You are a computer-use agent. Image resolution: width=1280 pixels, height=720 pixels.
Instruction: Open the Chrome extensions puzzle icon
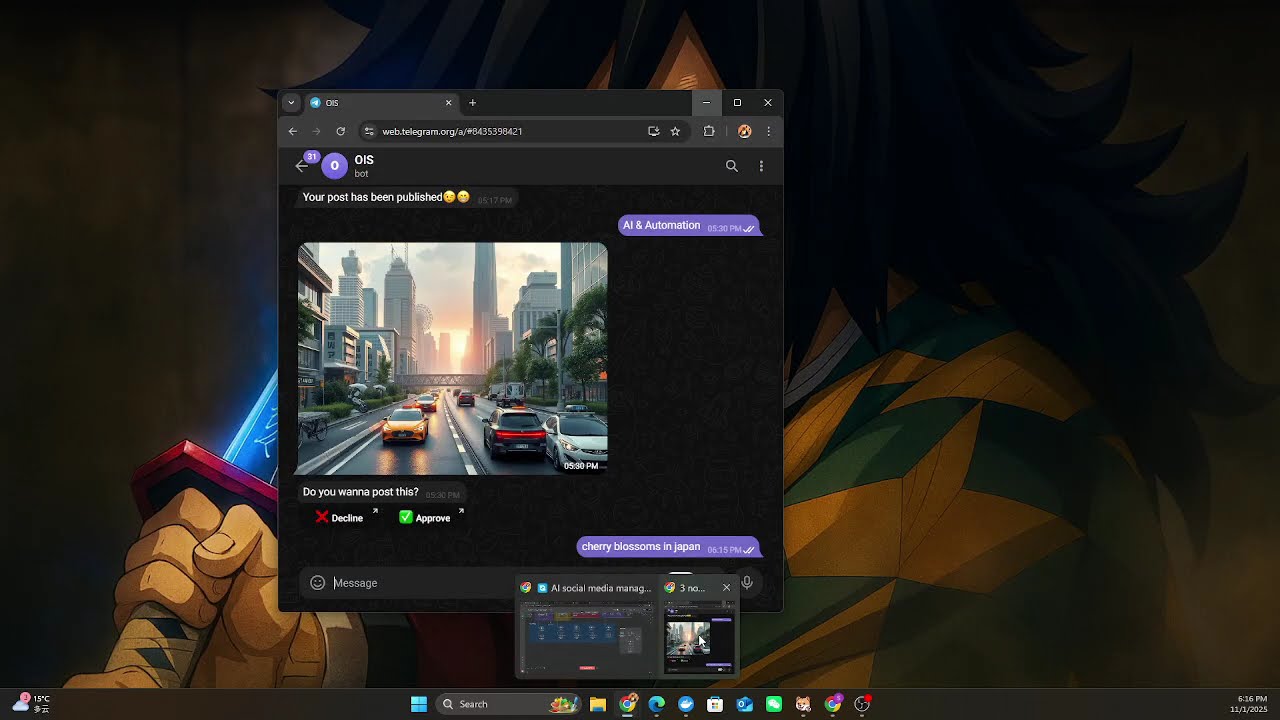pyautogui.click(x=709, y=131)
